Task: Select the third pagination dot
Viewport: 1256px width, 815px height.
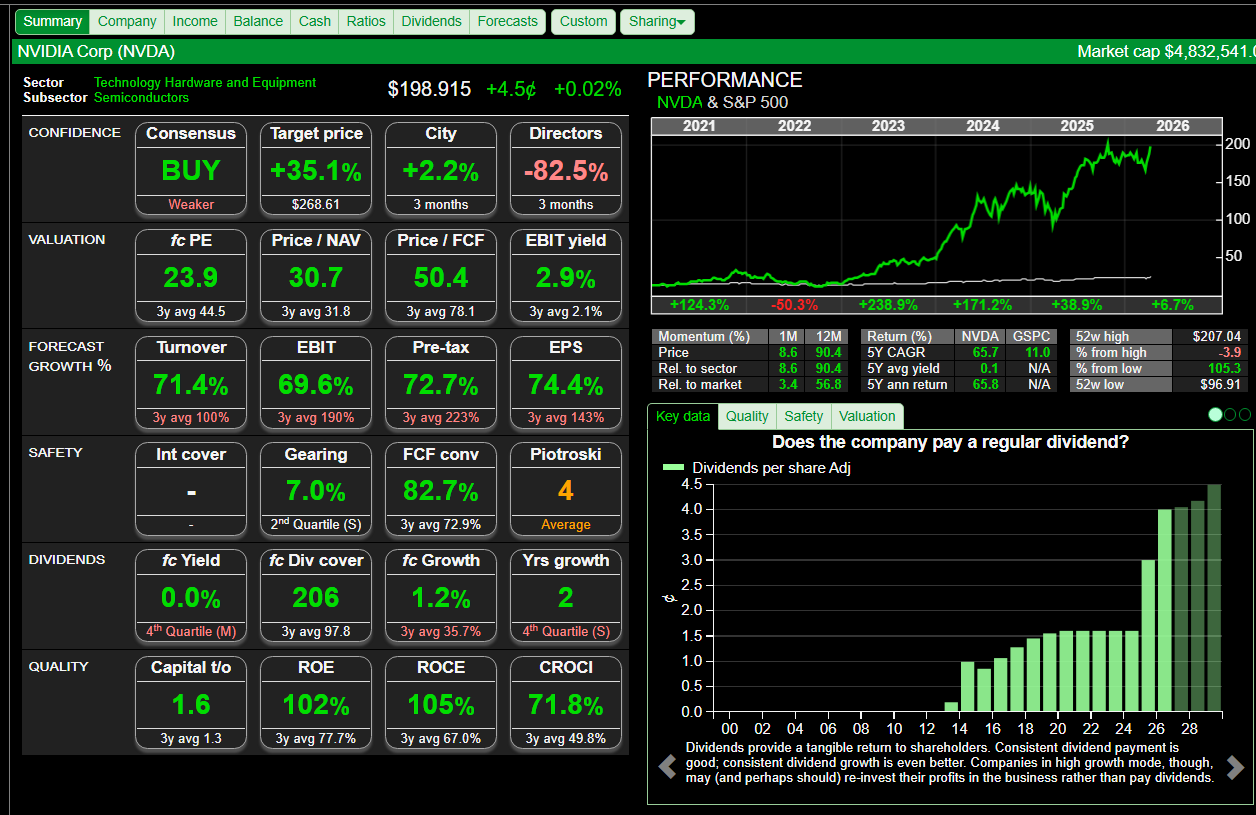Action: pos(1244,415)
